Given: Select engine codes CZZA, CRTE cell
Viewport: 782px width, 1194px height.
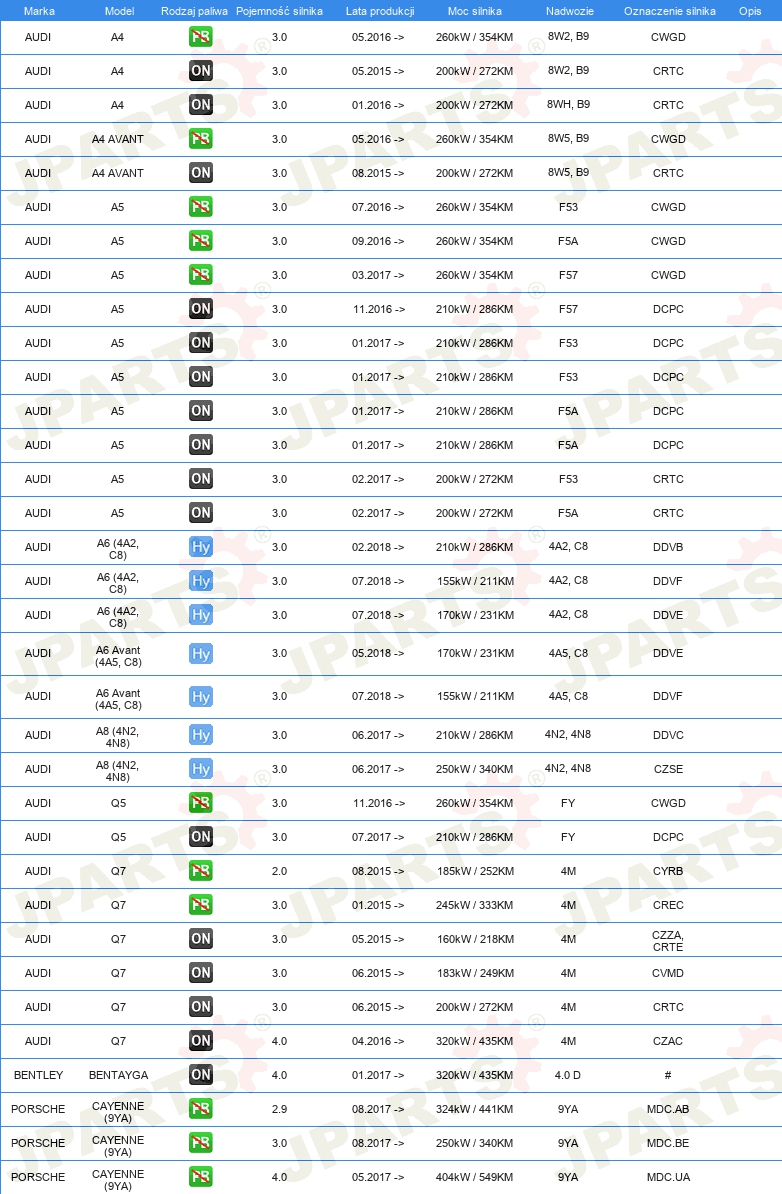Looking at the screenshot, I should (668, 940).
